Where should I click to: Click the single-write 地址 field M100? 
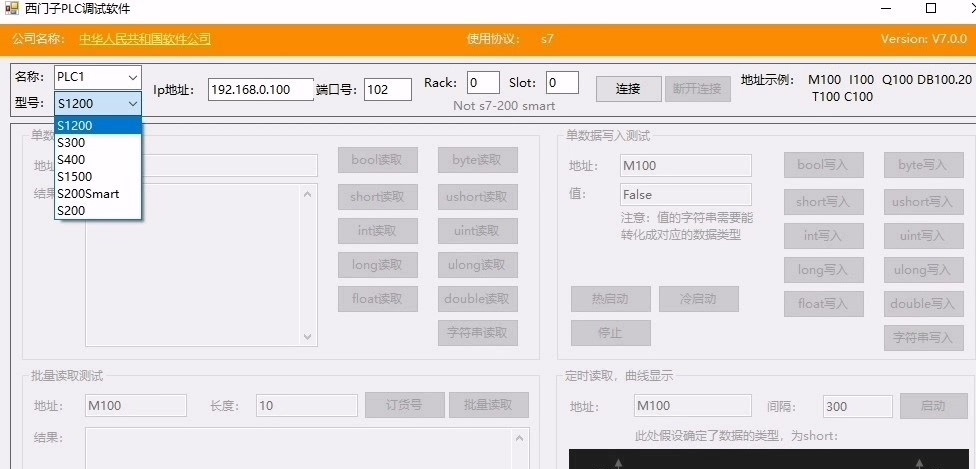point(685,166)
